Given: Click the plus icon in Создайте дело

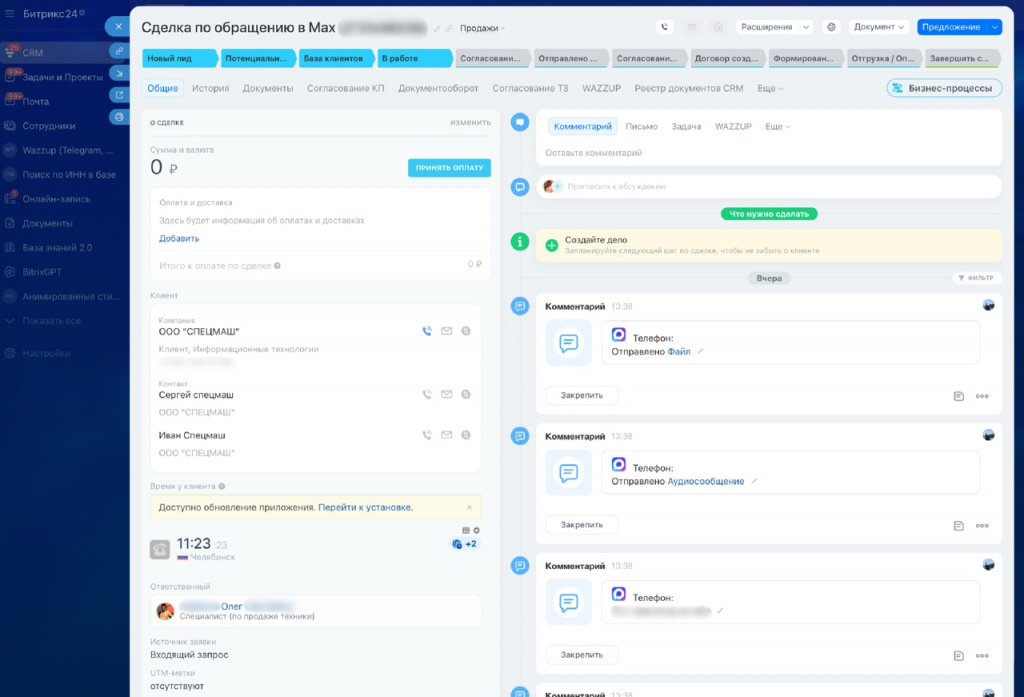Looking at the screenshot, I should coord(552,245).
